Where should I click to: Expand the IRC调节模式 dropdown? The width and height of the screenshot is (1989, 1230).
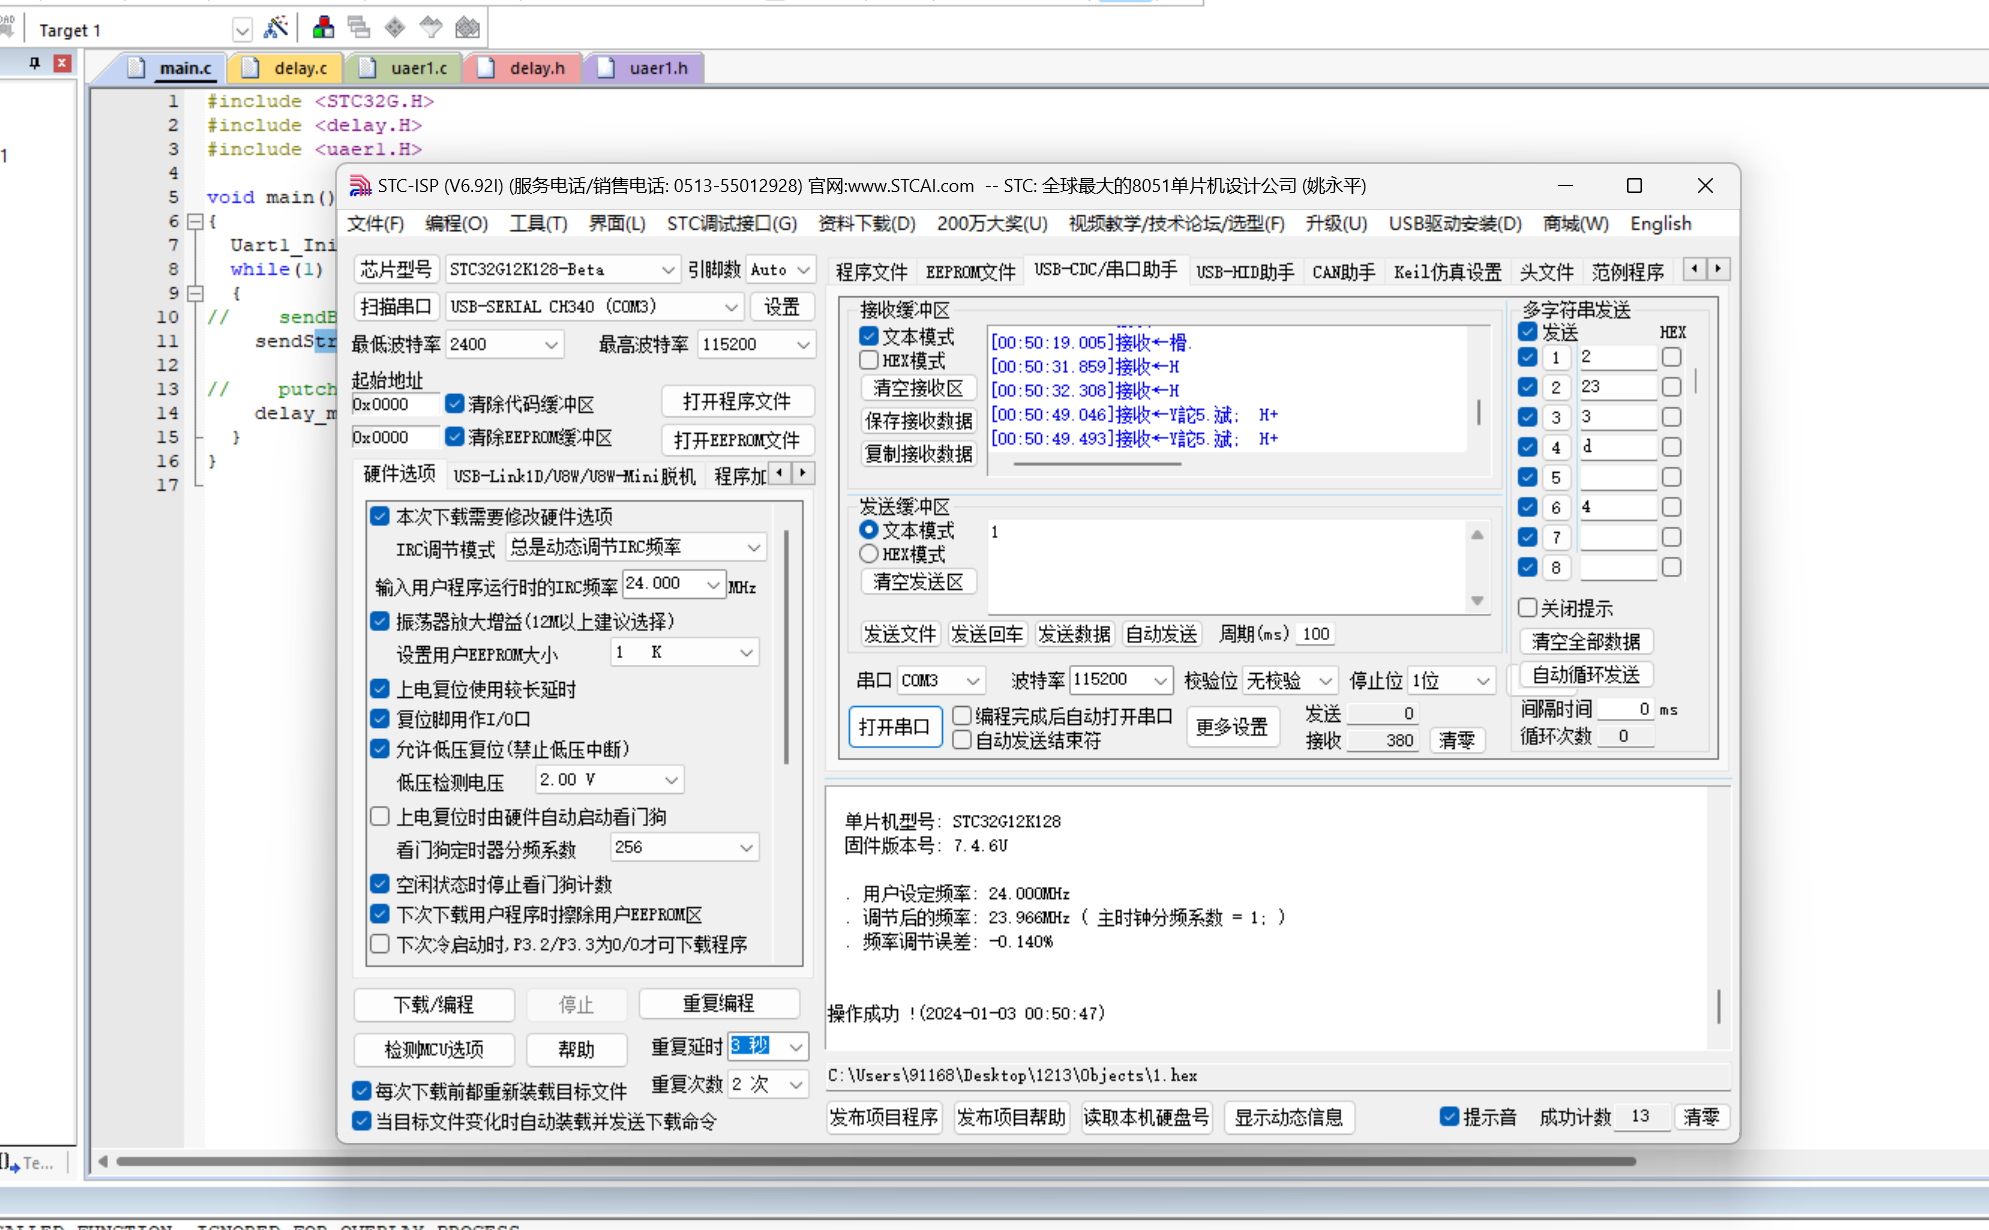coord(754,548)
